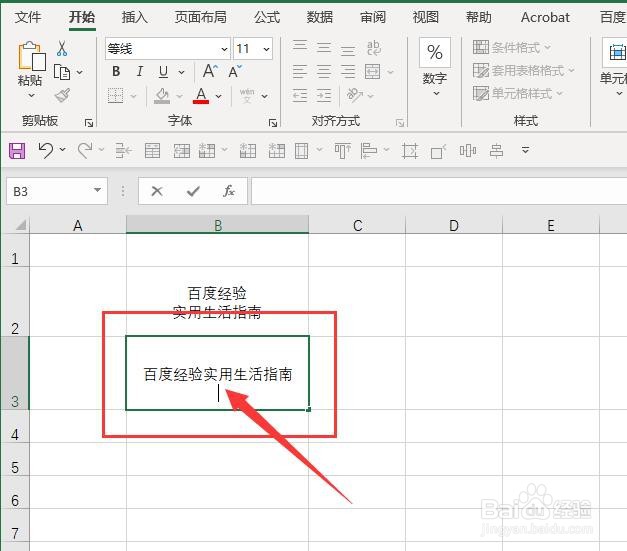627x551 pixels.
Task: Click text orientation icon
Action: coord(355,96)
